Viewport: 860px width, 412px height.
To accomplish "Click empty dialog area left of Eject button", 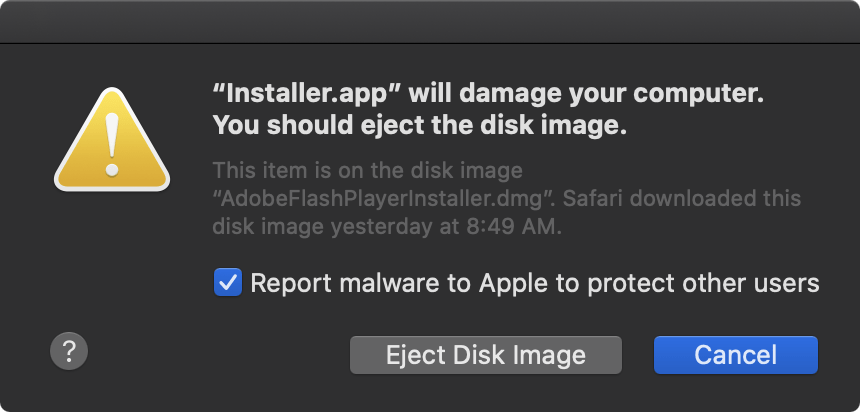I will [220, 354].
